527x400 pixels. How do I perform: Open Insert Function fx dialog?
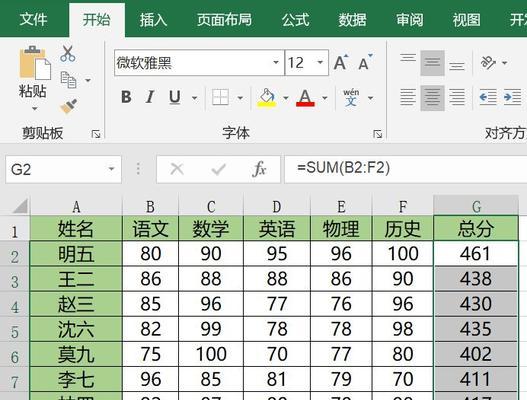(259, 169)
